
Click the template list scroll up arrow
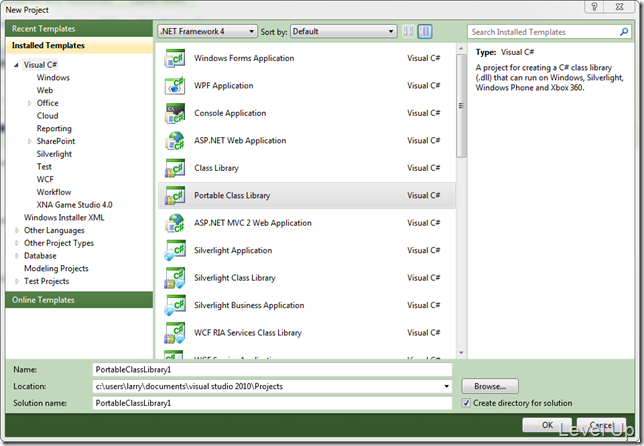(x=461, y=48)
